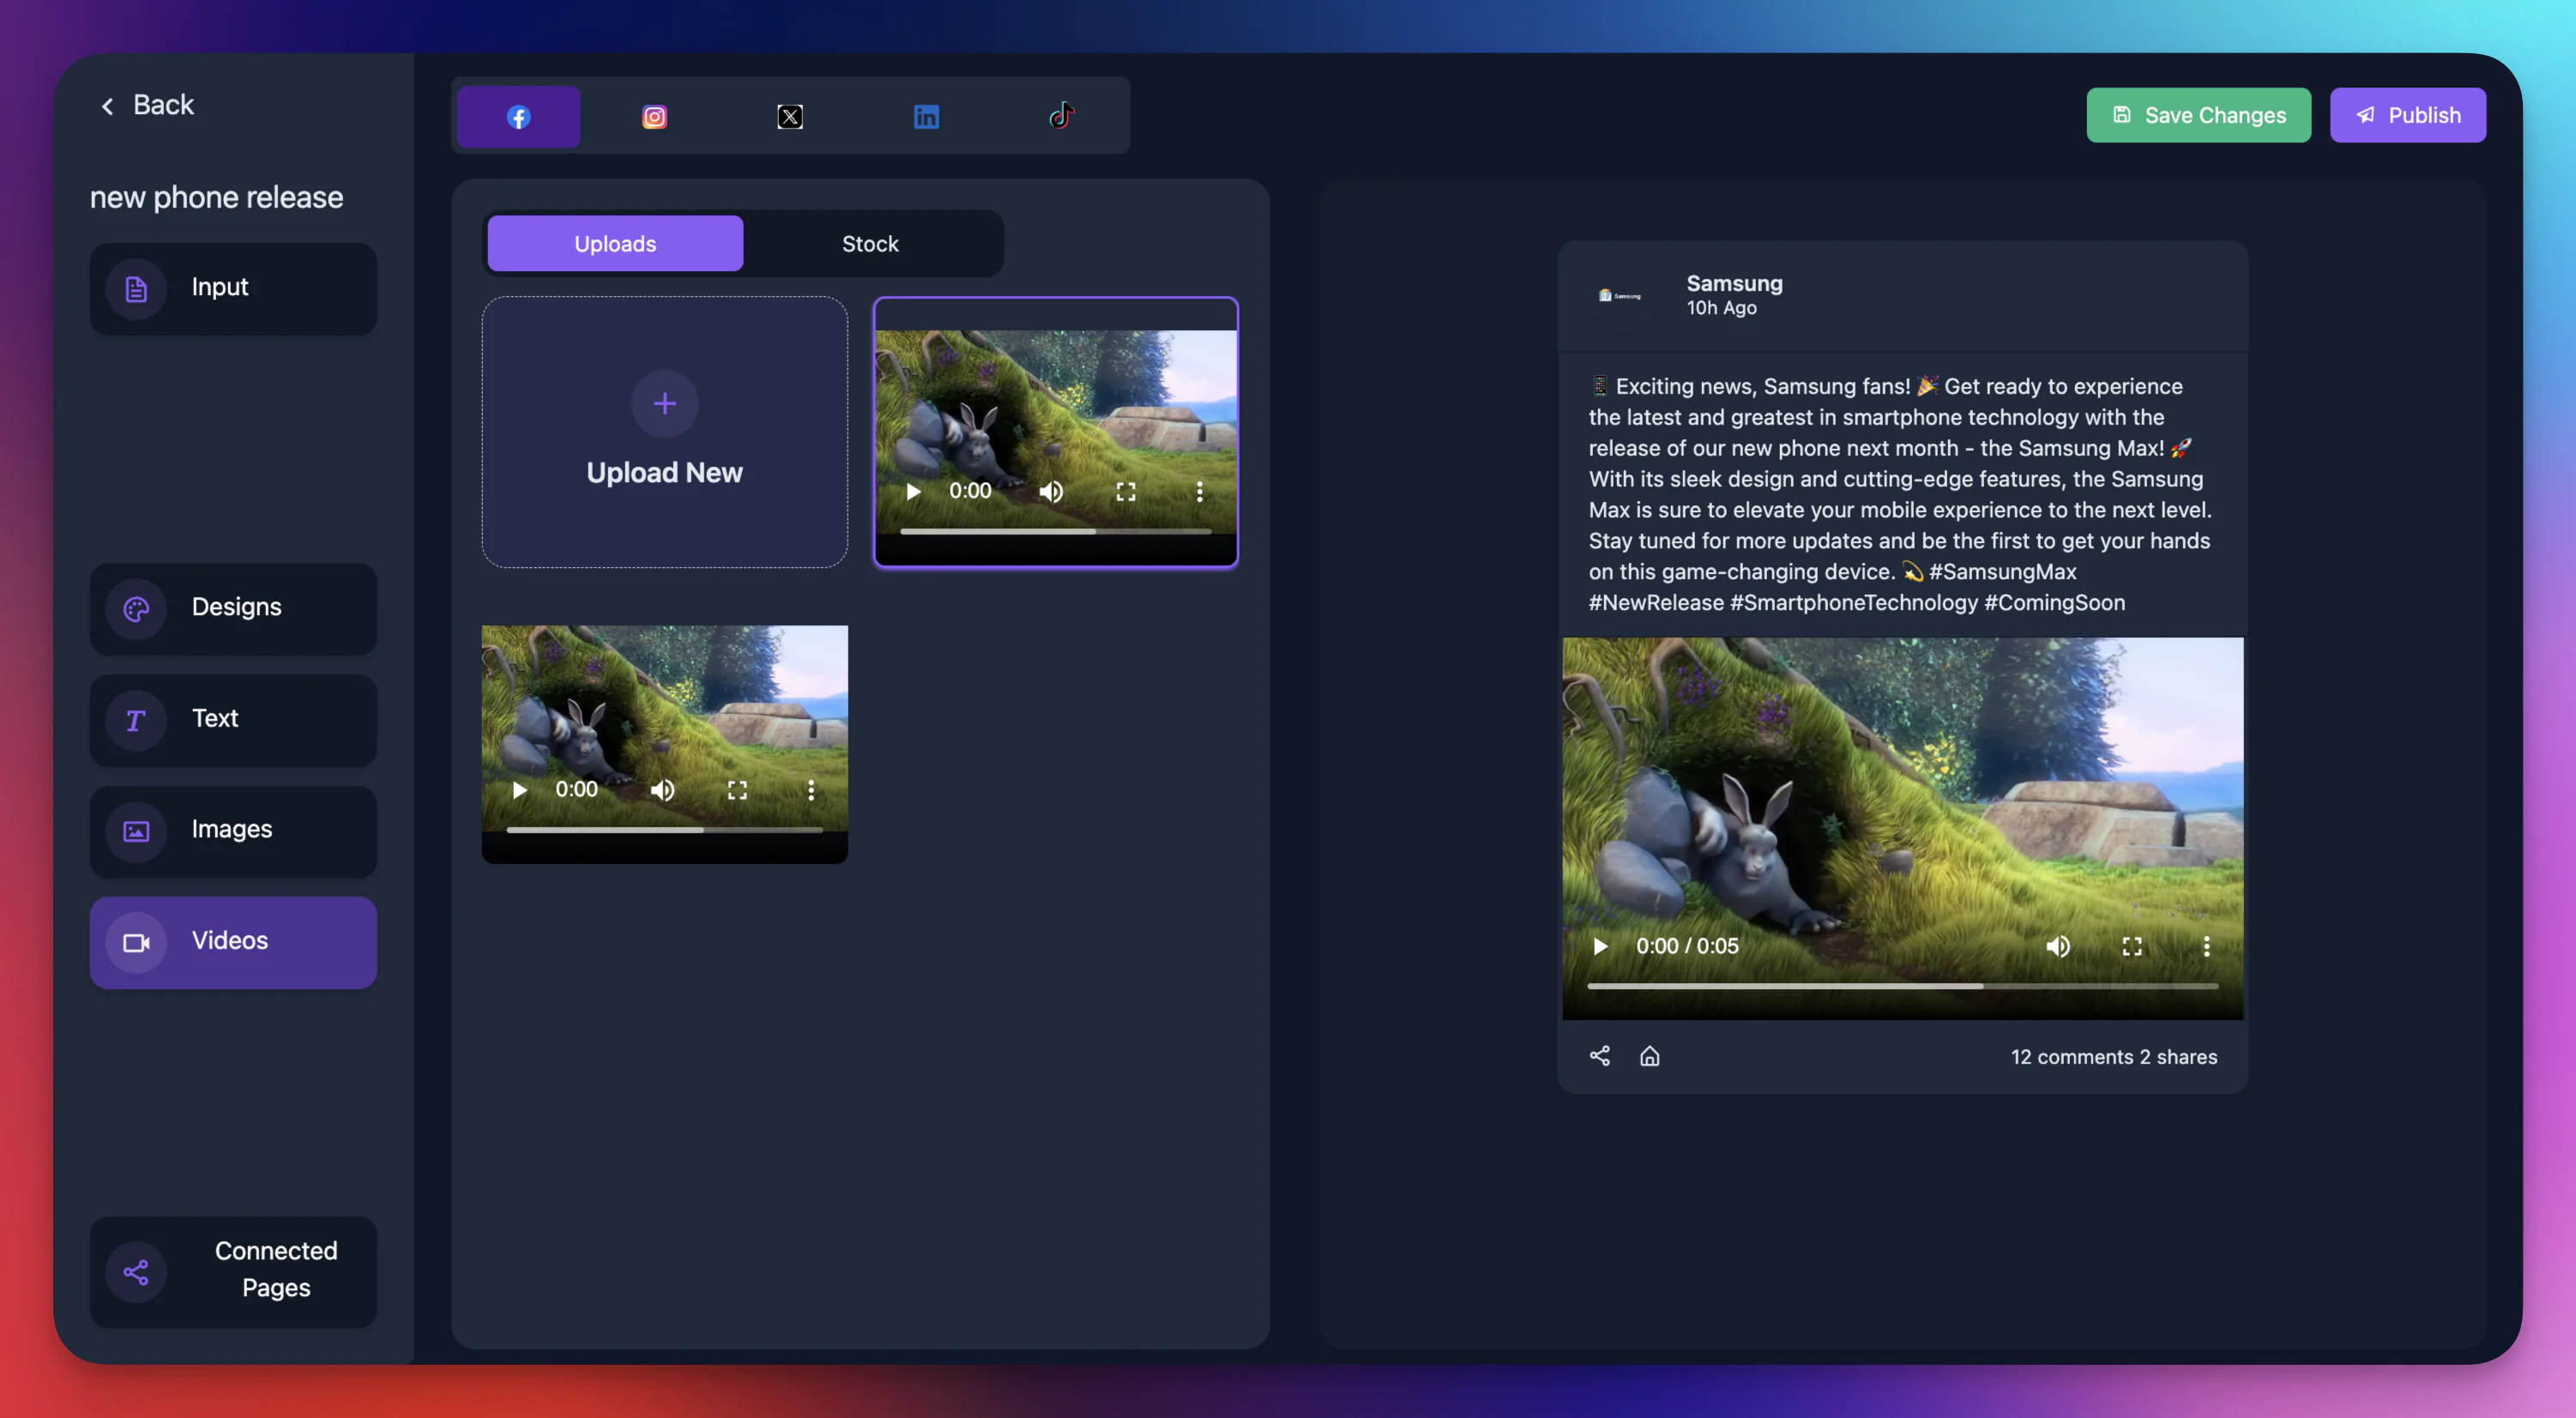Seek in the top-right upload video progress bar
The height and width of the screenshot is (1418, 2576).
tap(1055, 531)
